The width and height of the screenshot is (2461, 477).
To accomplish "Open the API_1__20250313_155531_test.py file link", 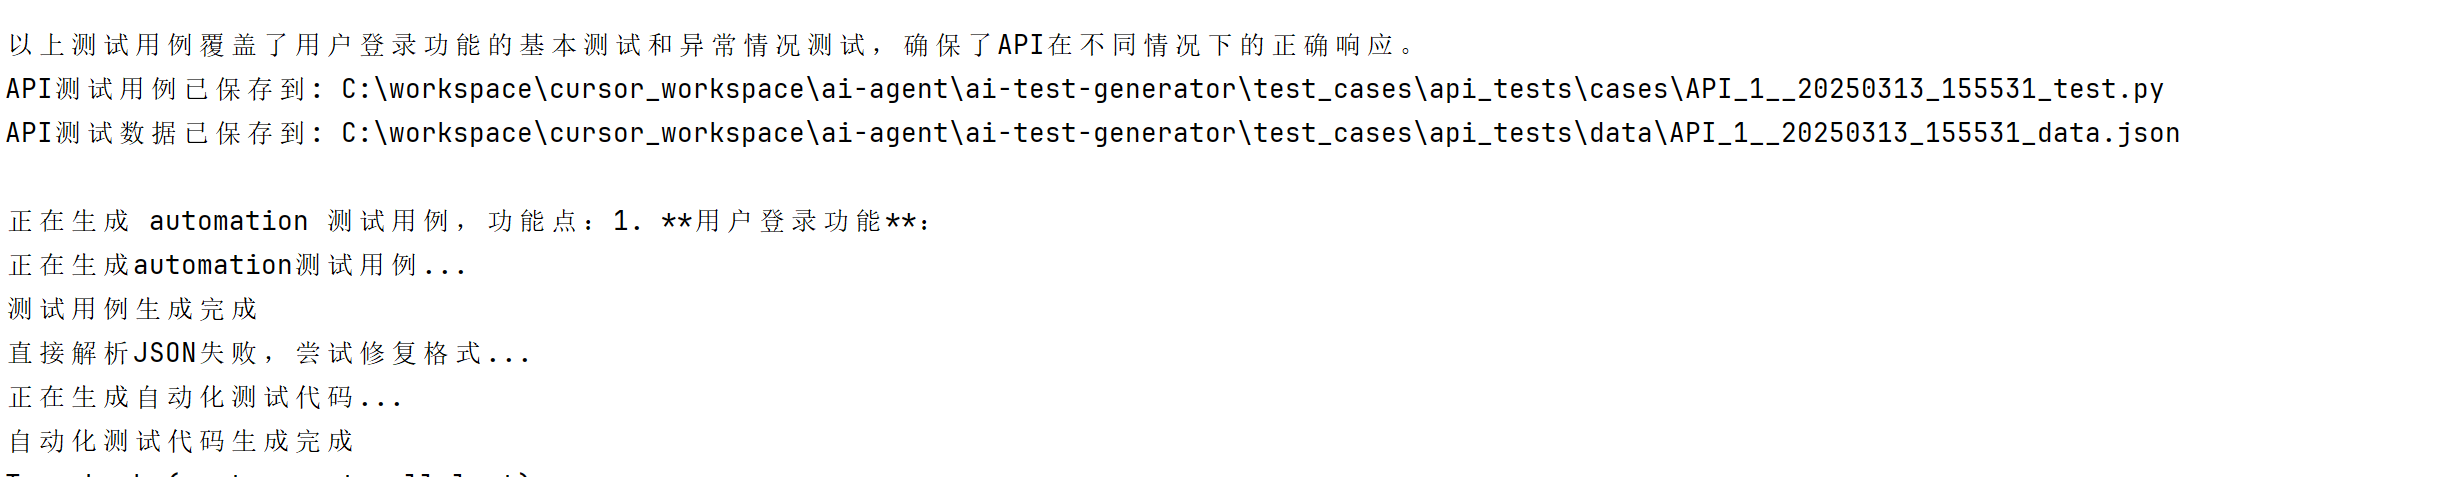I will point(1924,90).
